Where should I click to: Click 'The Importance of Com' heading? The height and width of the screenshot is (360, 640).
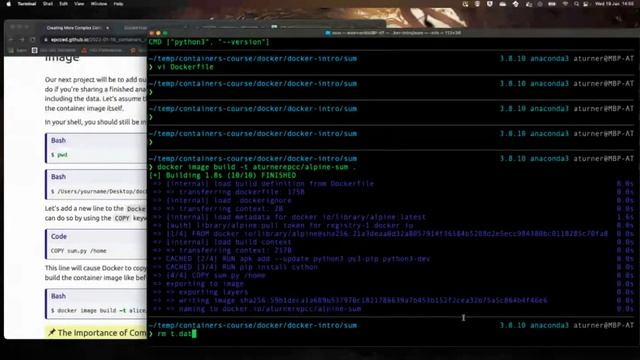(102, 333)
